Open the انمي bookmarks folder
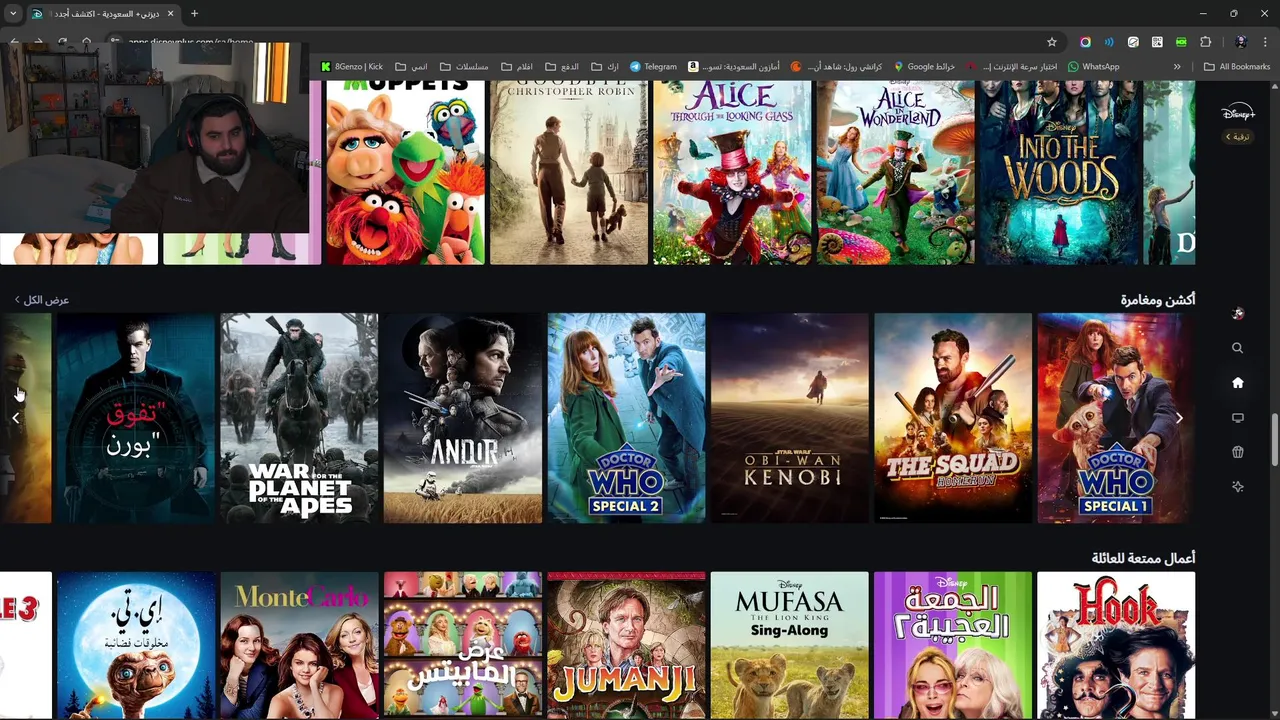Image resolution: width=1280 pixels, height=720 pixels. click(x=412, y=67)
